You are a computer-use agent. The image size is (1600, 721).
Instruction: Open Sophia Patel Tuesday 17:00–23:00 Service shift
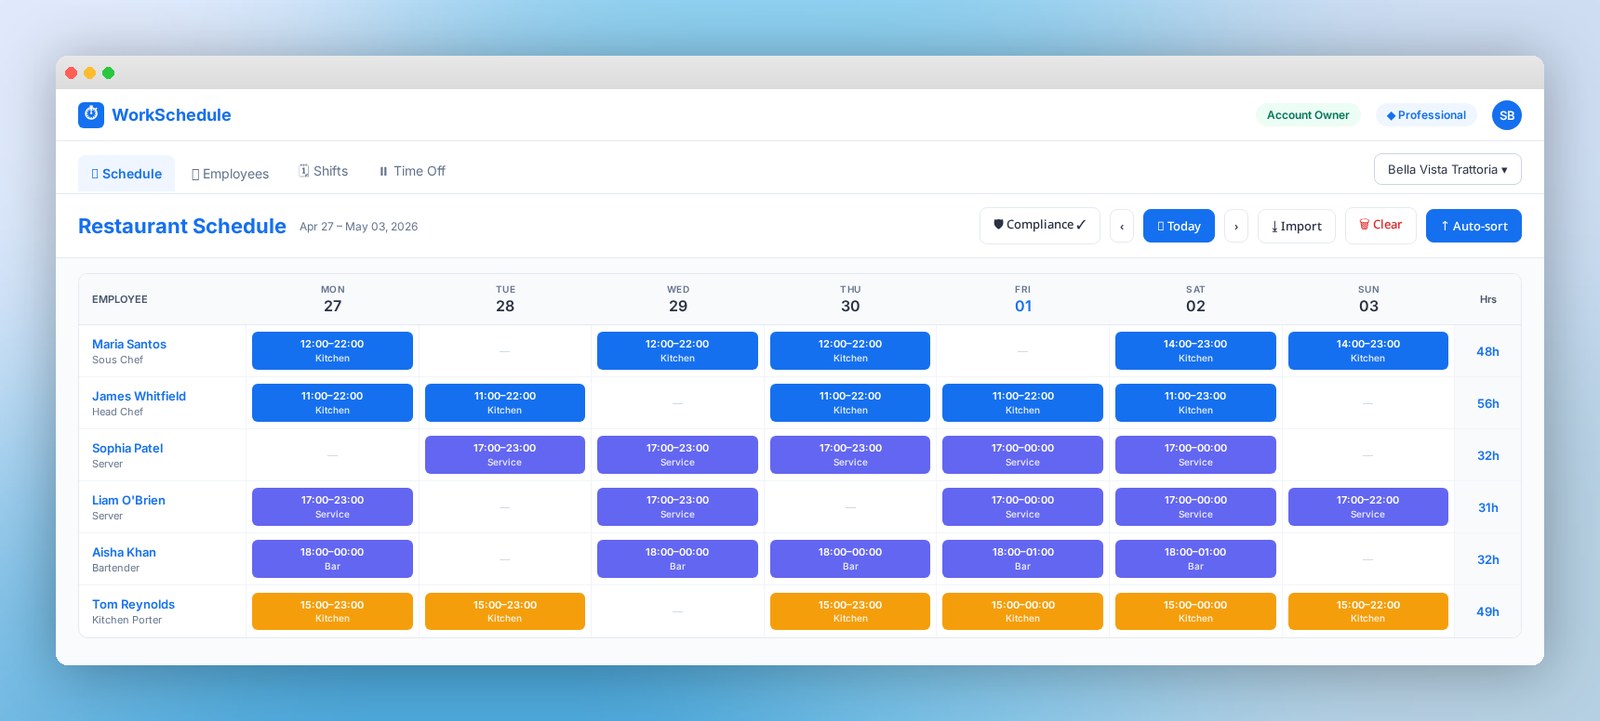pos(505,455)
